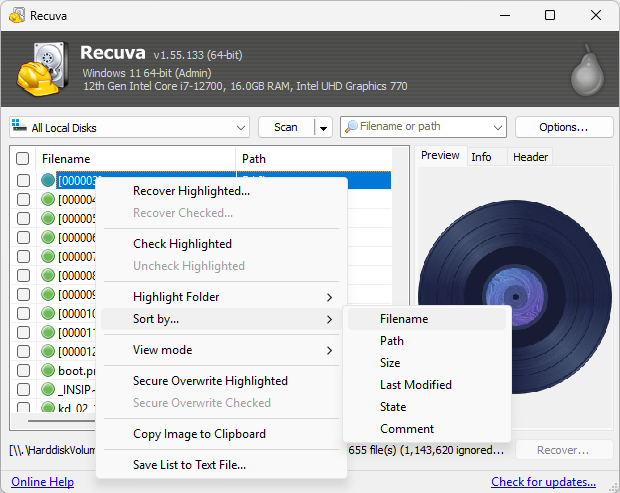The height and width of the screenshot is (493, 620).
Task: Click the Path column header
Action: click(x=314, y=159)
